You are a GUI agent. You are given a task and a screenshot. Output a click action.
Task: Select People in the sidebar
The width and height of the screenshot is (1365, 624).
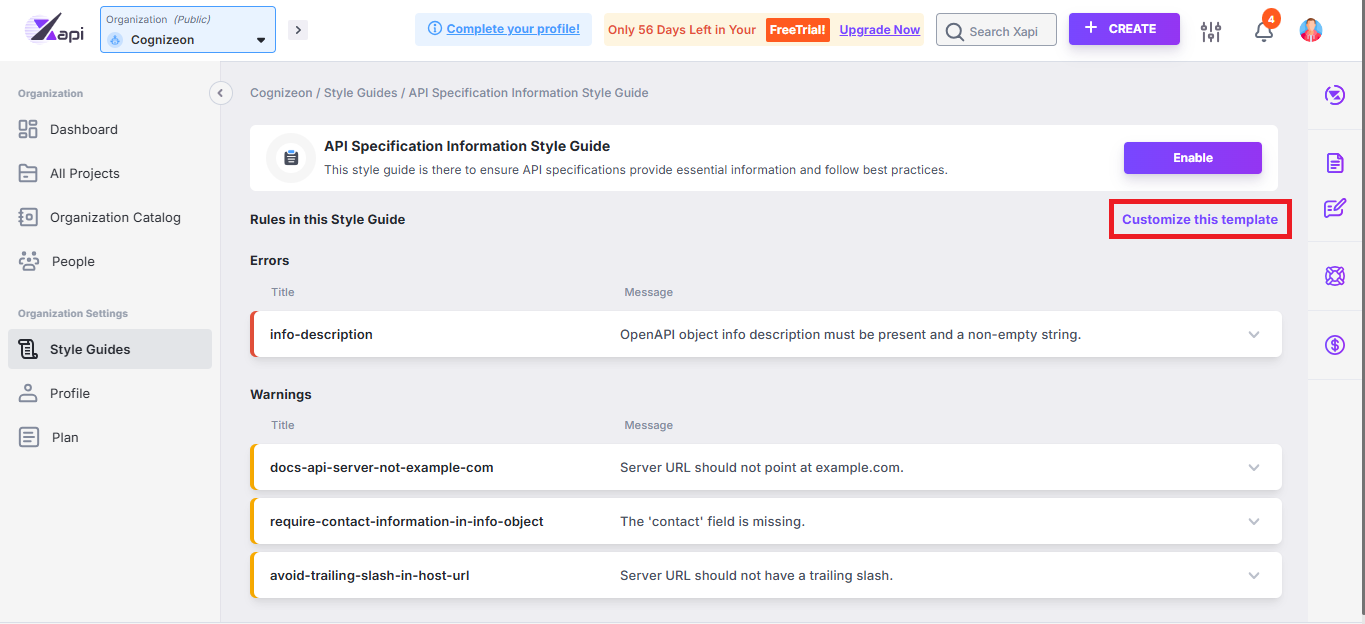click(73, 261)
